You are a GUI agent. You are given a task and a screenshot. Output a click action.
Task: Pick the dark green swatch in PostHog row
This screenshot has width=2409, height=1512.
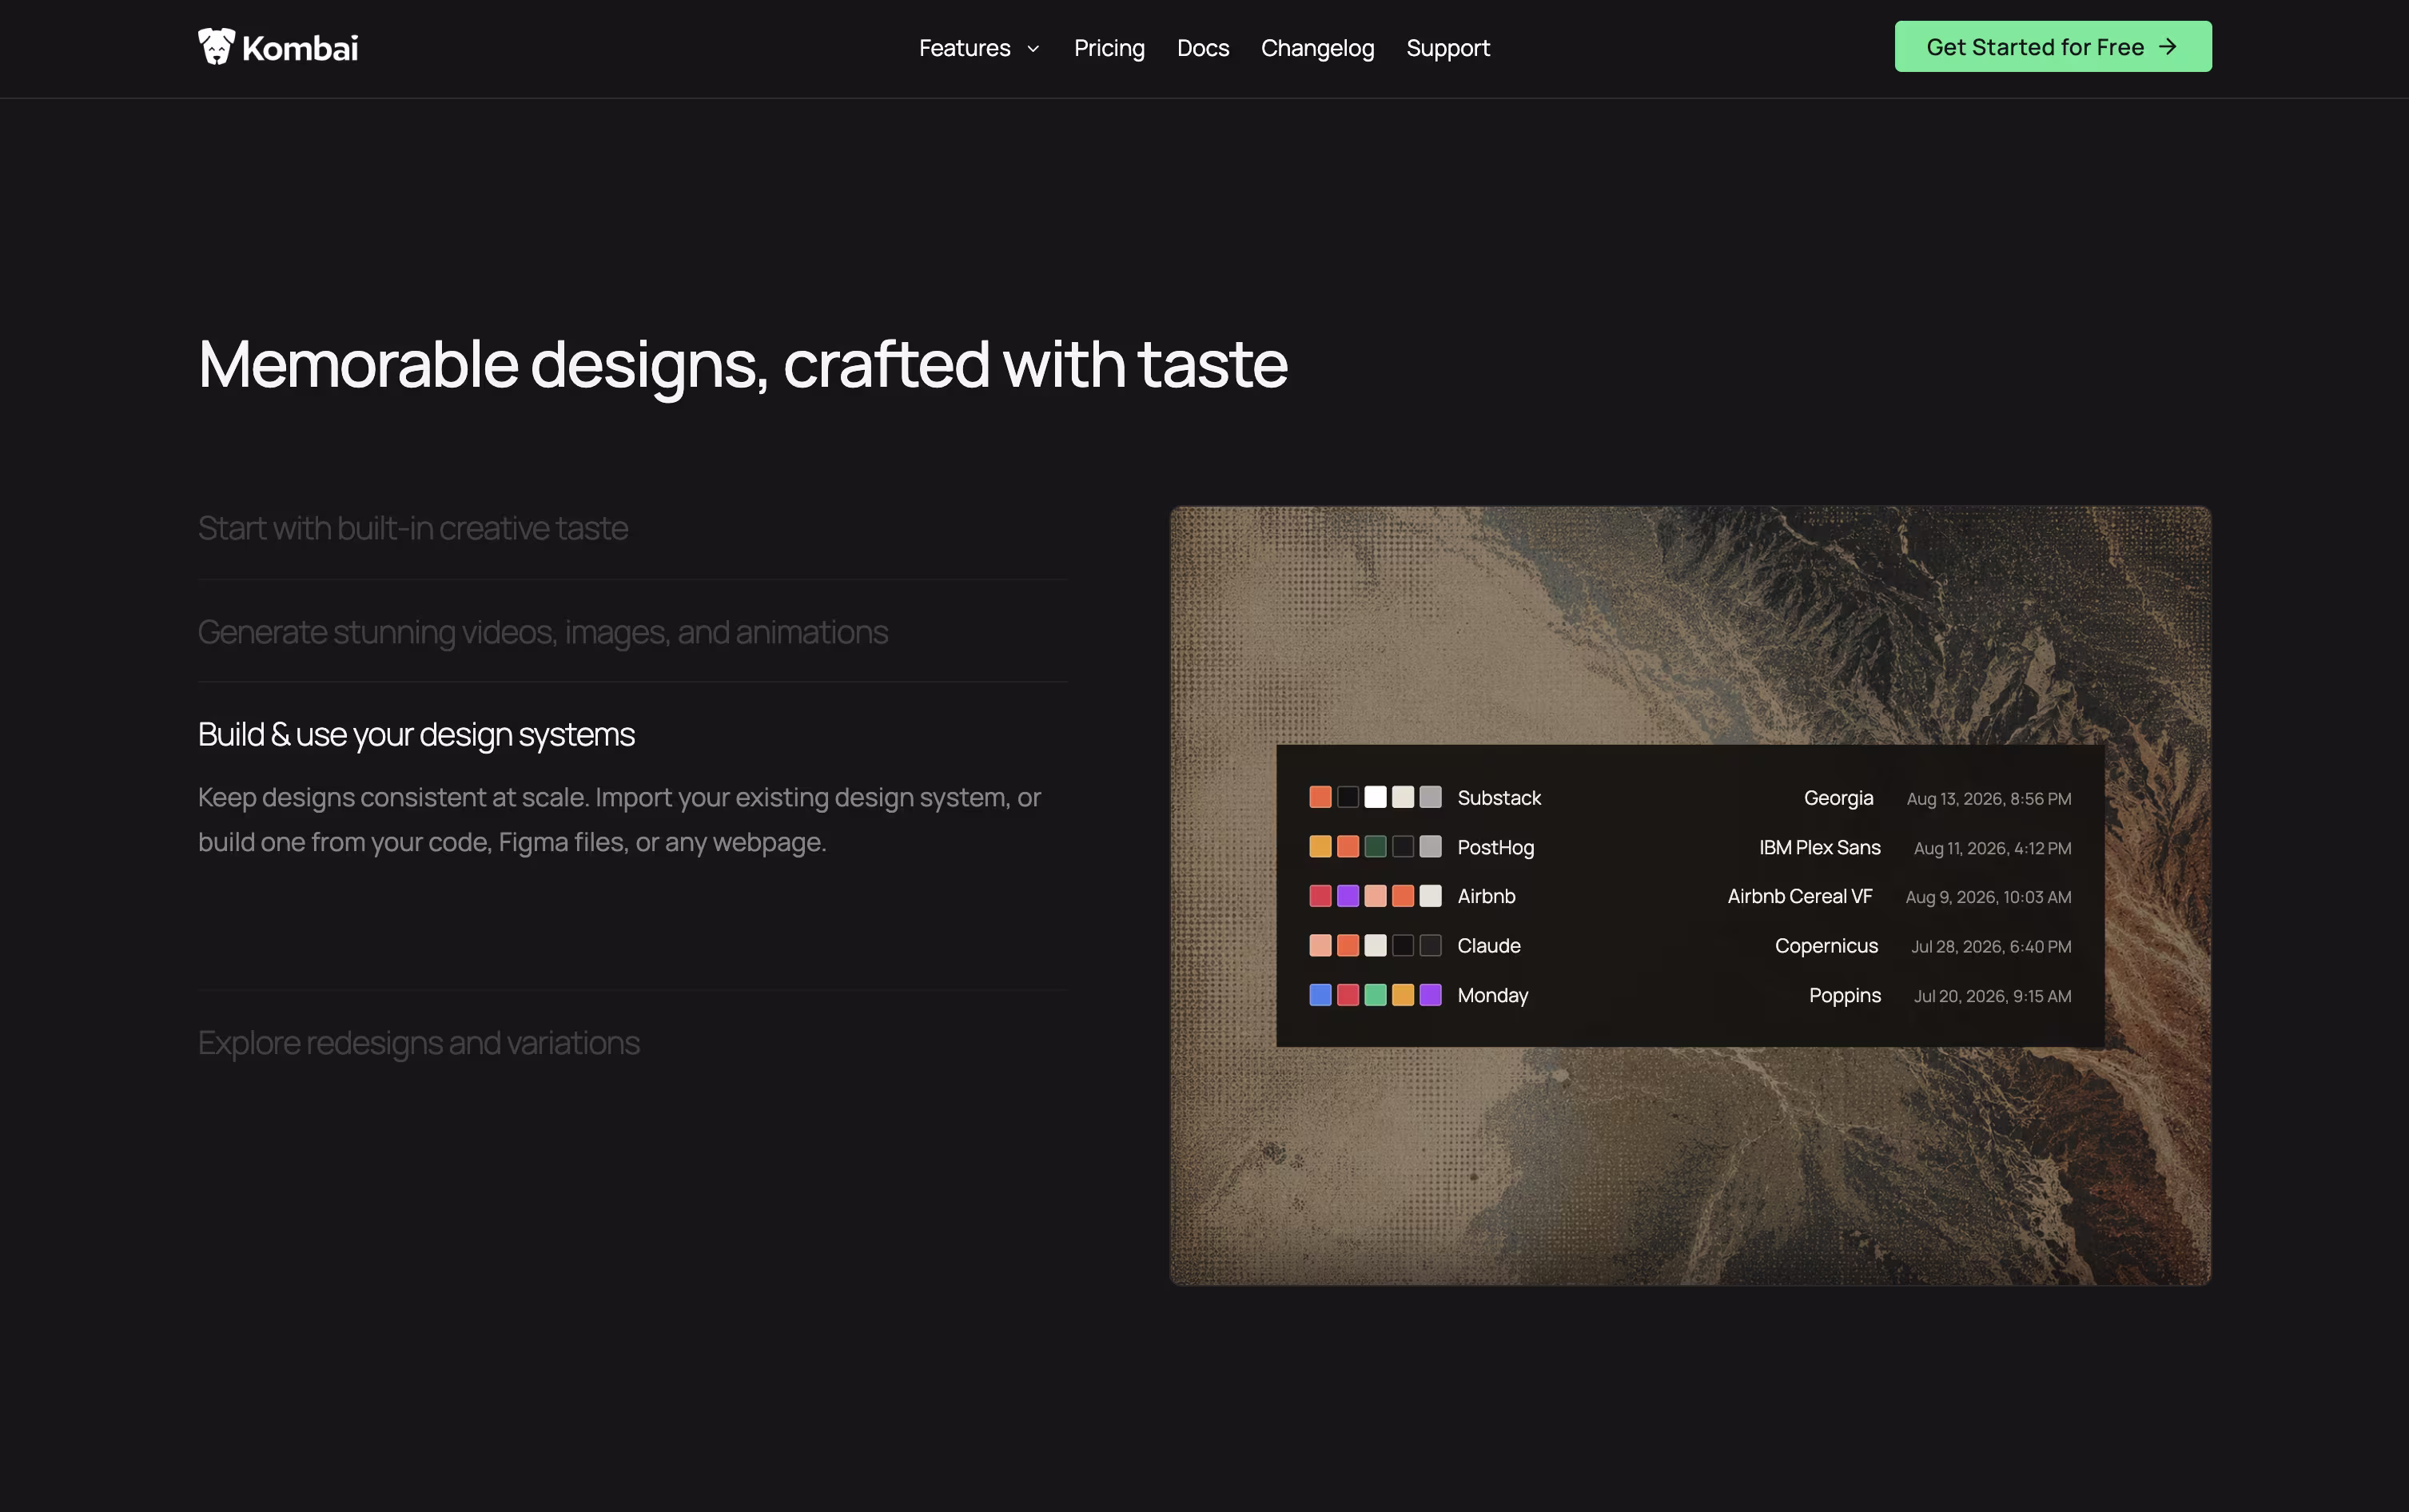point(1376,847)
